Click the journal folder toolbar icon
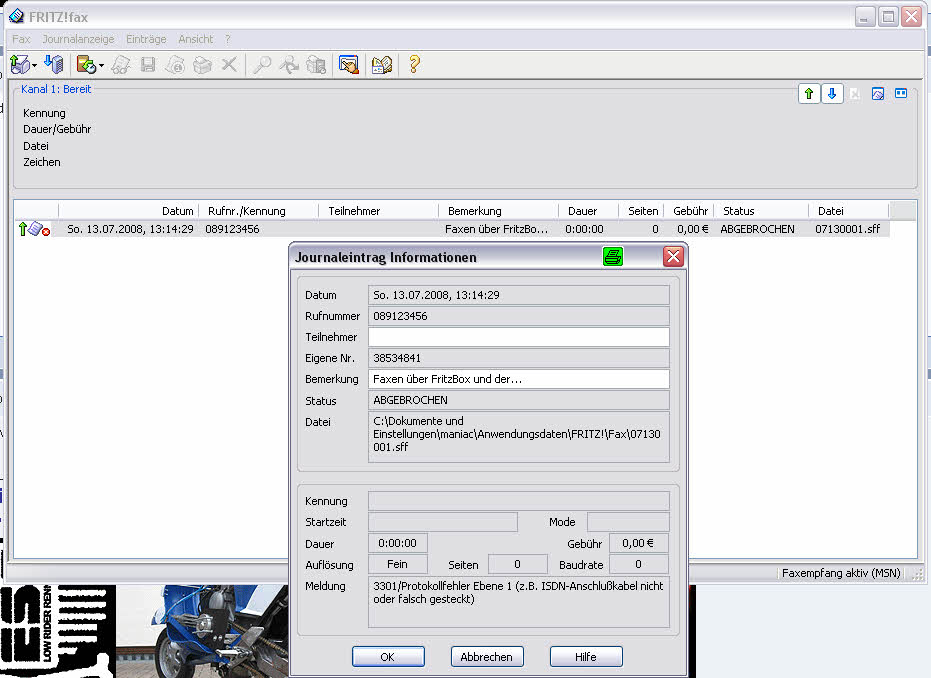 coord(87,64)
